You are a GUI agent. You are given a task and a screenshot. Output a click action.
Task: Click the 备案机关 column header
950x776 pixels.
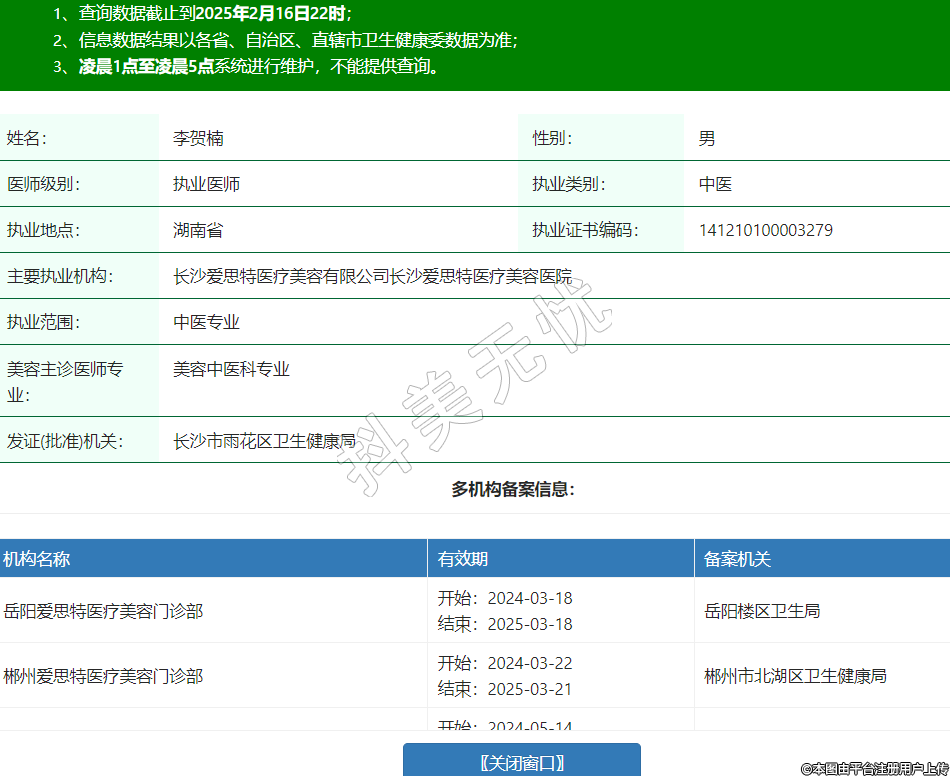737,559
